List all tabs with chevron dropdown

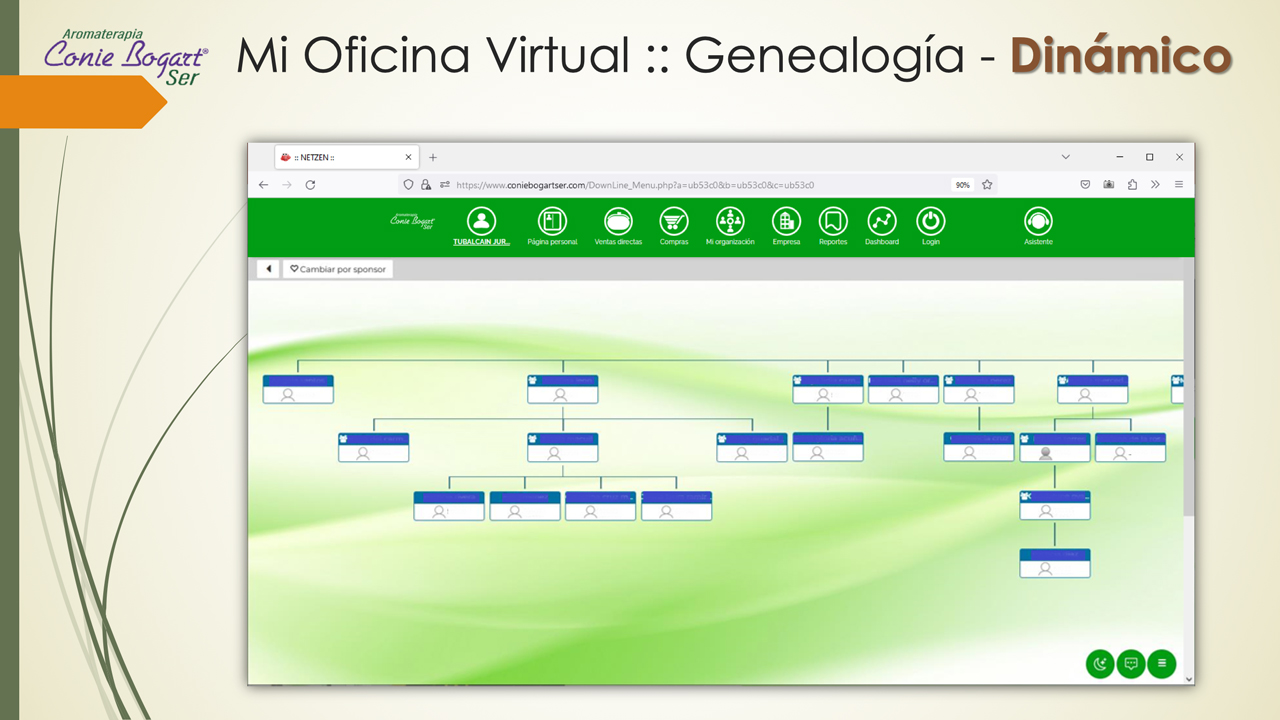click(1065, 157)
